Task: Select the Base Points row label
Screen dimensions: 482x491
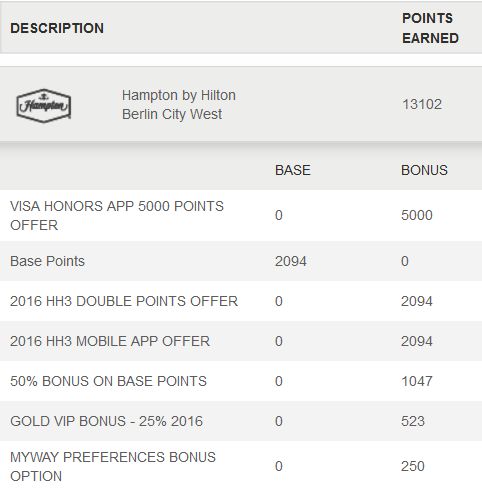Action: pos(47,261)
